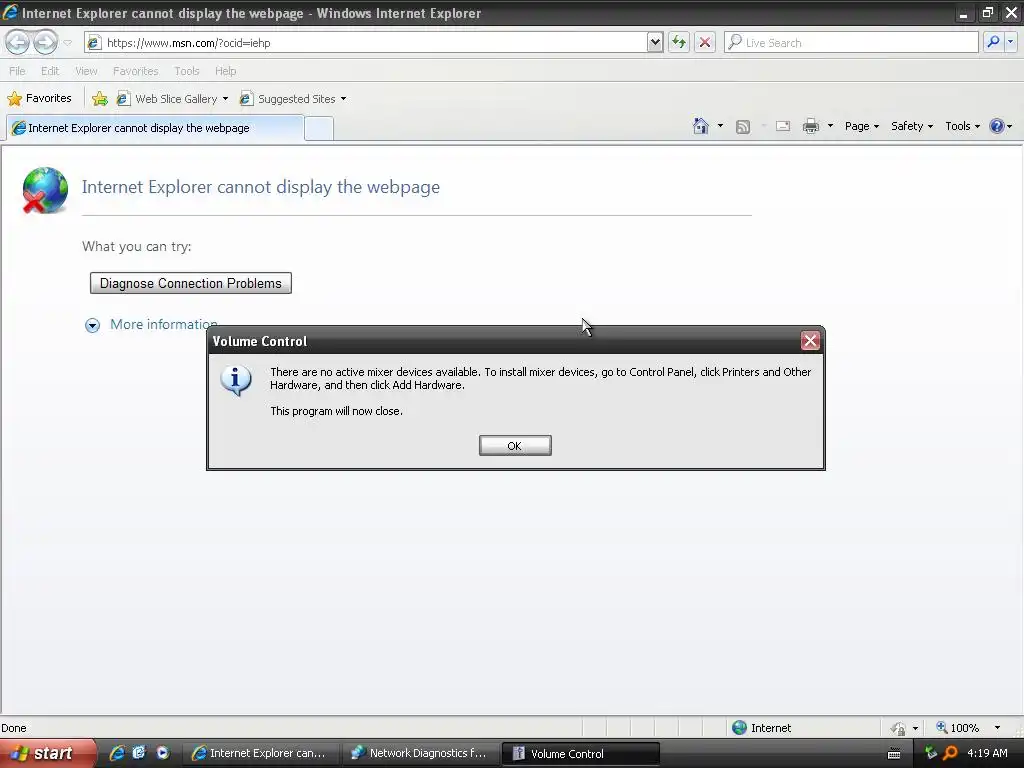This screenshot has height=768, width=1024.
Task: Launch Internet Explorer from Quick Launch
Action: click(x=117, y=753)
